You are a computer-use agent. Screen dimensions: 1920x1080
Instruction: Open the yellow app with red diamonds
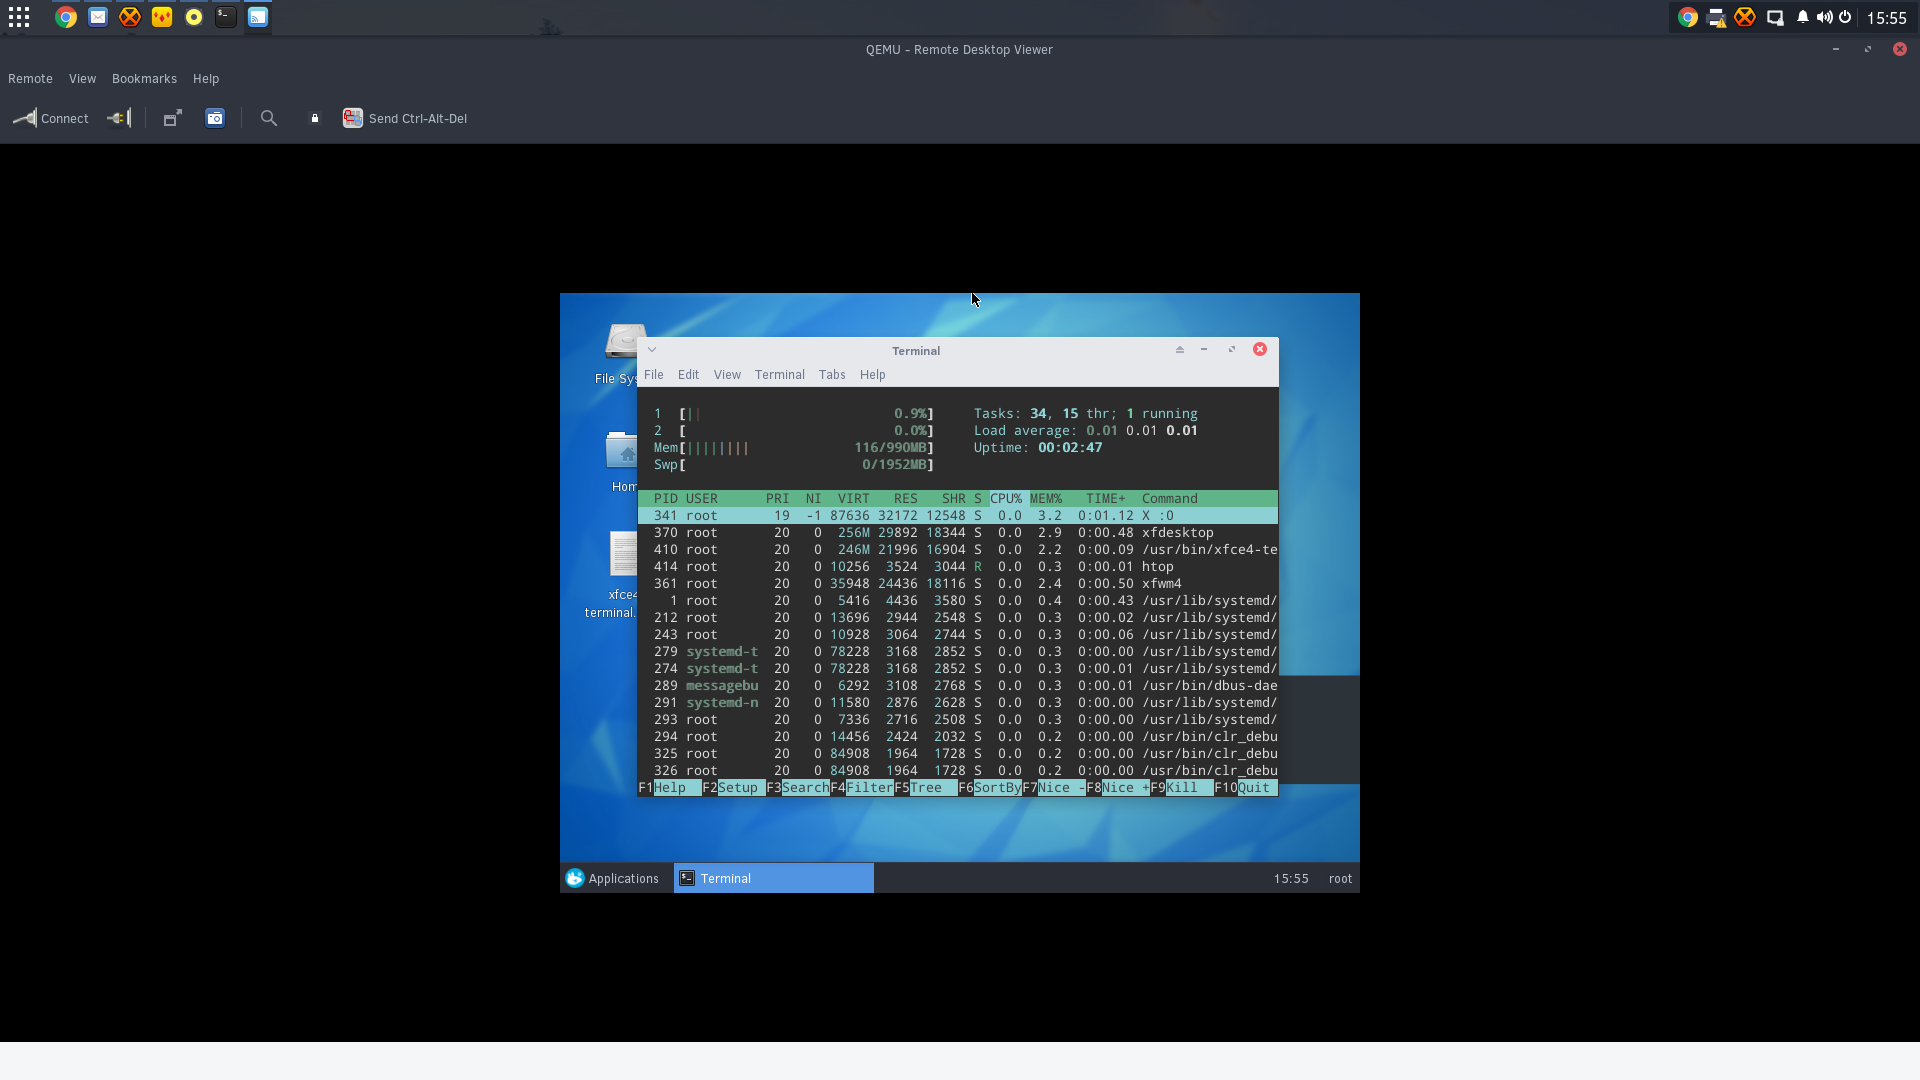pos(162,17)
